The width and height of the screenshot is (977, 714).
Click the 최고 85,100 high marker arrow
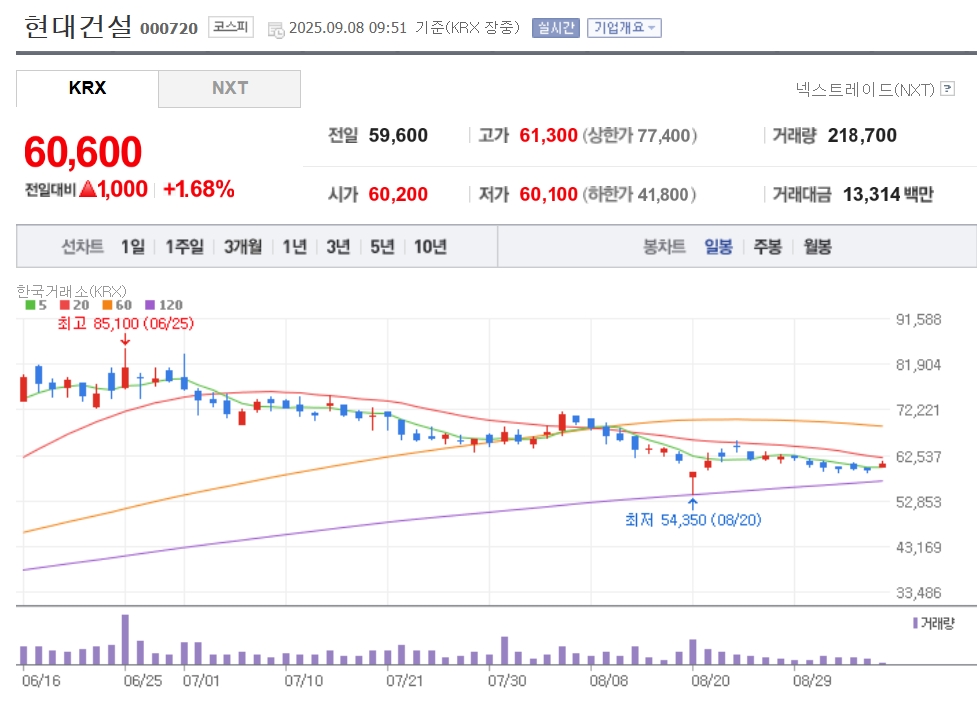125,340
